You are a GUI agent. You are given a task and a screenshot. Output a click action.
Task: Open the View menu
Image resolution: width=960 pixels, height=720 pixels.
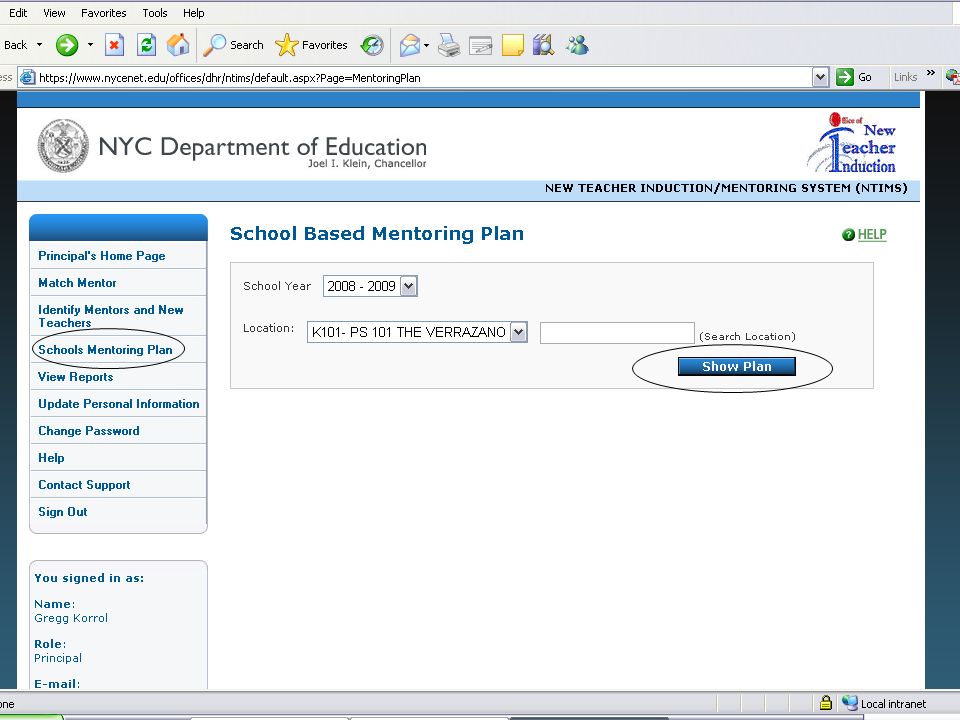pos(54,13)
